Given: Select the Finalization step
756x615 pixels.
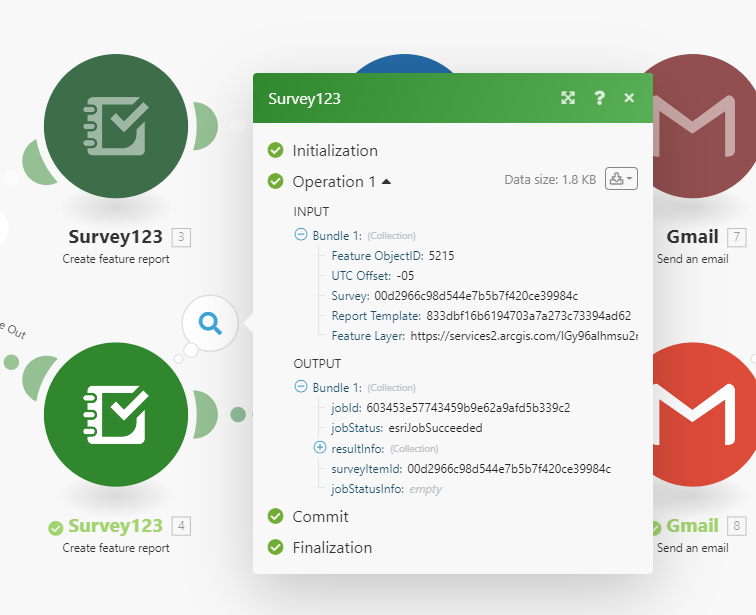Looking at the screenshot, I should tap(332, 548).
